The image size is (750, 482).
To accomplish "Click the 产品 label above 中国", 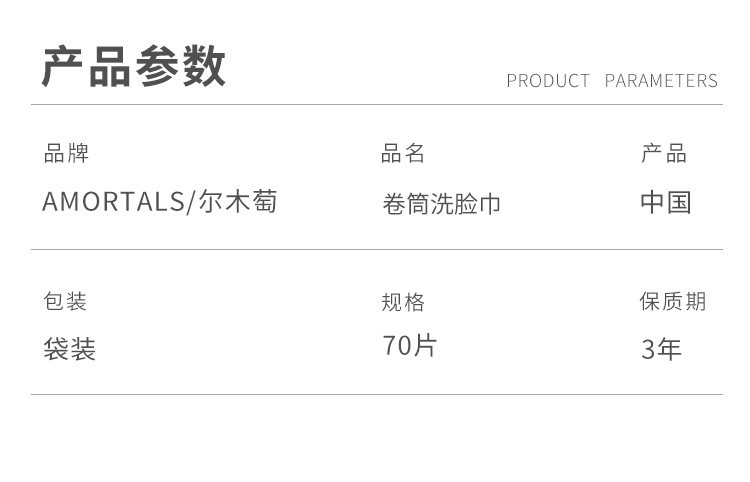I will tap(663, 154).
